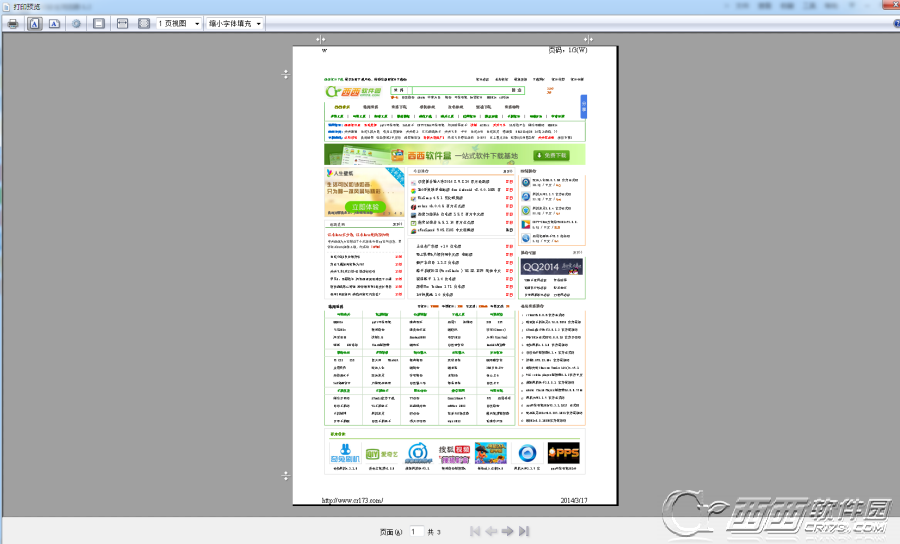Select Landscape page orientation
Image resolution: width=900 pixels, height=544 pixels.
tap(55, 24)
